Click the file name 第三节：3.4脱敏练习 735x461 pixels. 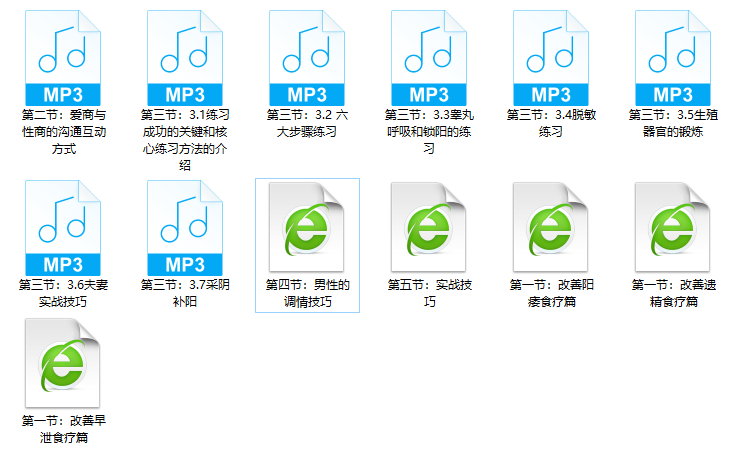[x=551, y=123]
